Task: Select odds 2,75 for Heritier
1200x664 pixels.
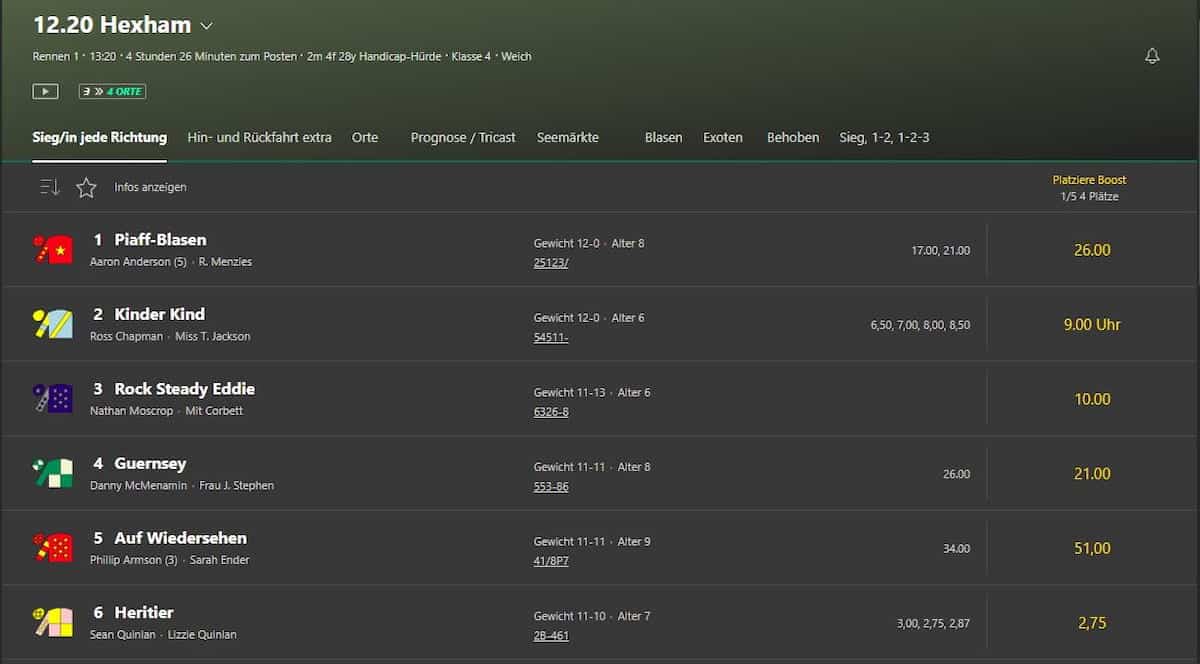Action: (x=1092, y=622)
